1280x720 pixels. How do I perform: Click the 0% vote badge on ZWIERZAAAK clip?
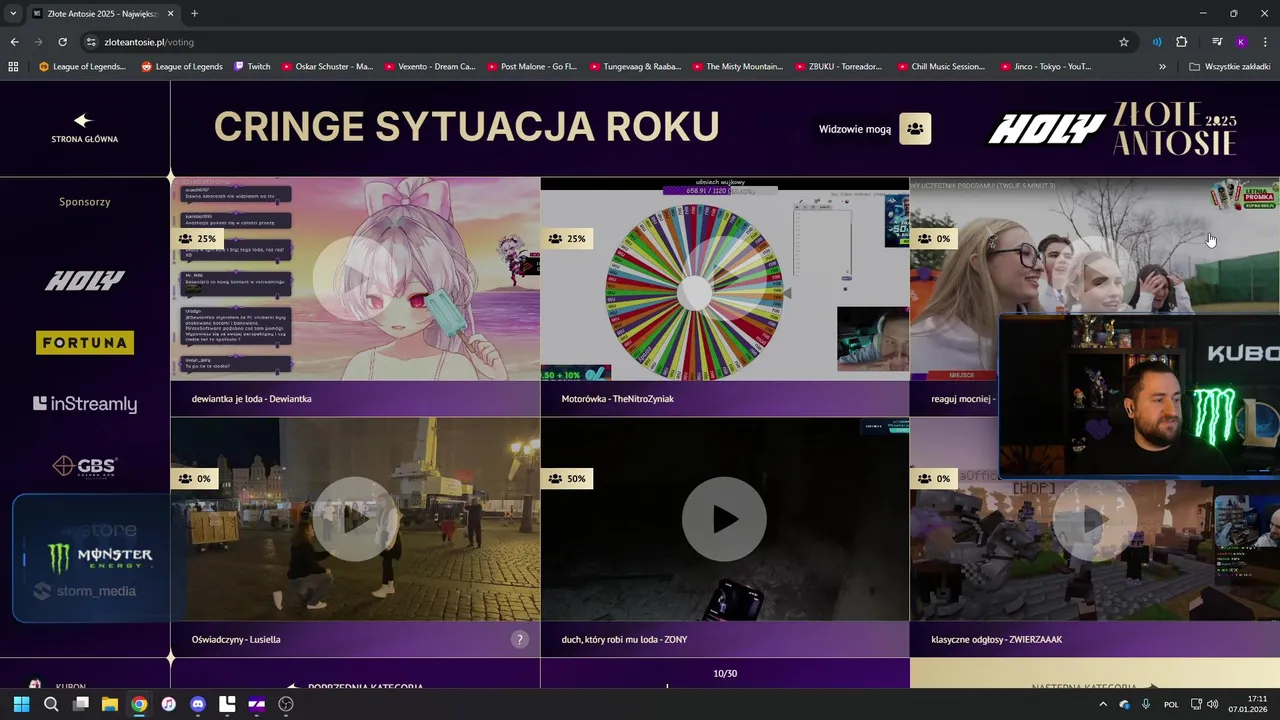pyautogui.click(x=934, y=479)
